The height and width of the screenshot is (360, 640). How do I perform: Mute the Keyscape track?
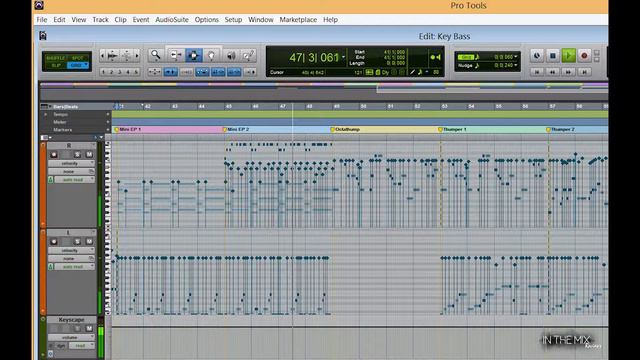pyautogui.click(x=89, y=329)
